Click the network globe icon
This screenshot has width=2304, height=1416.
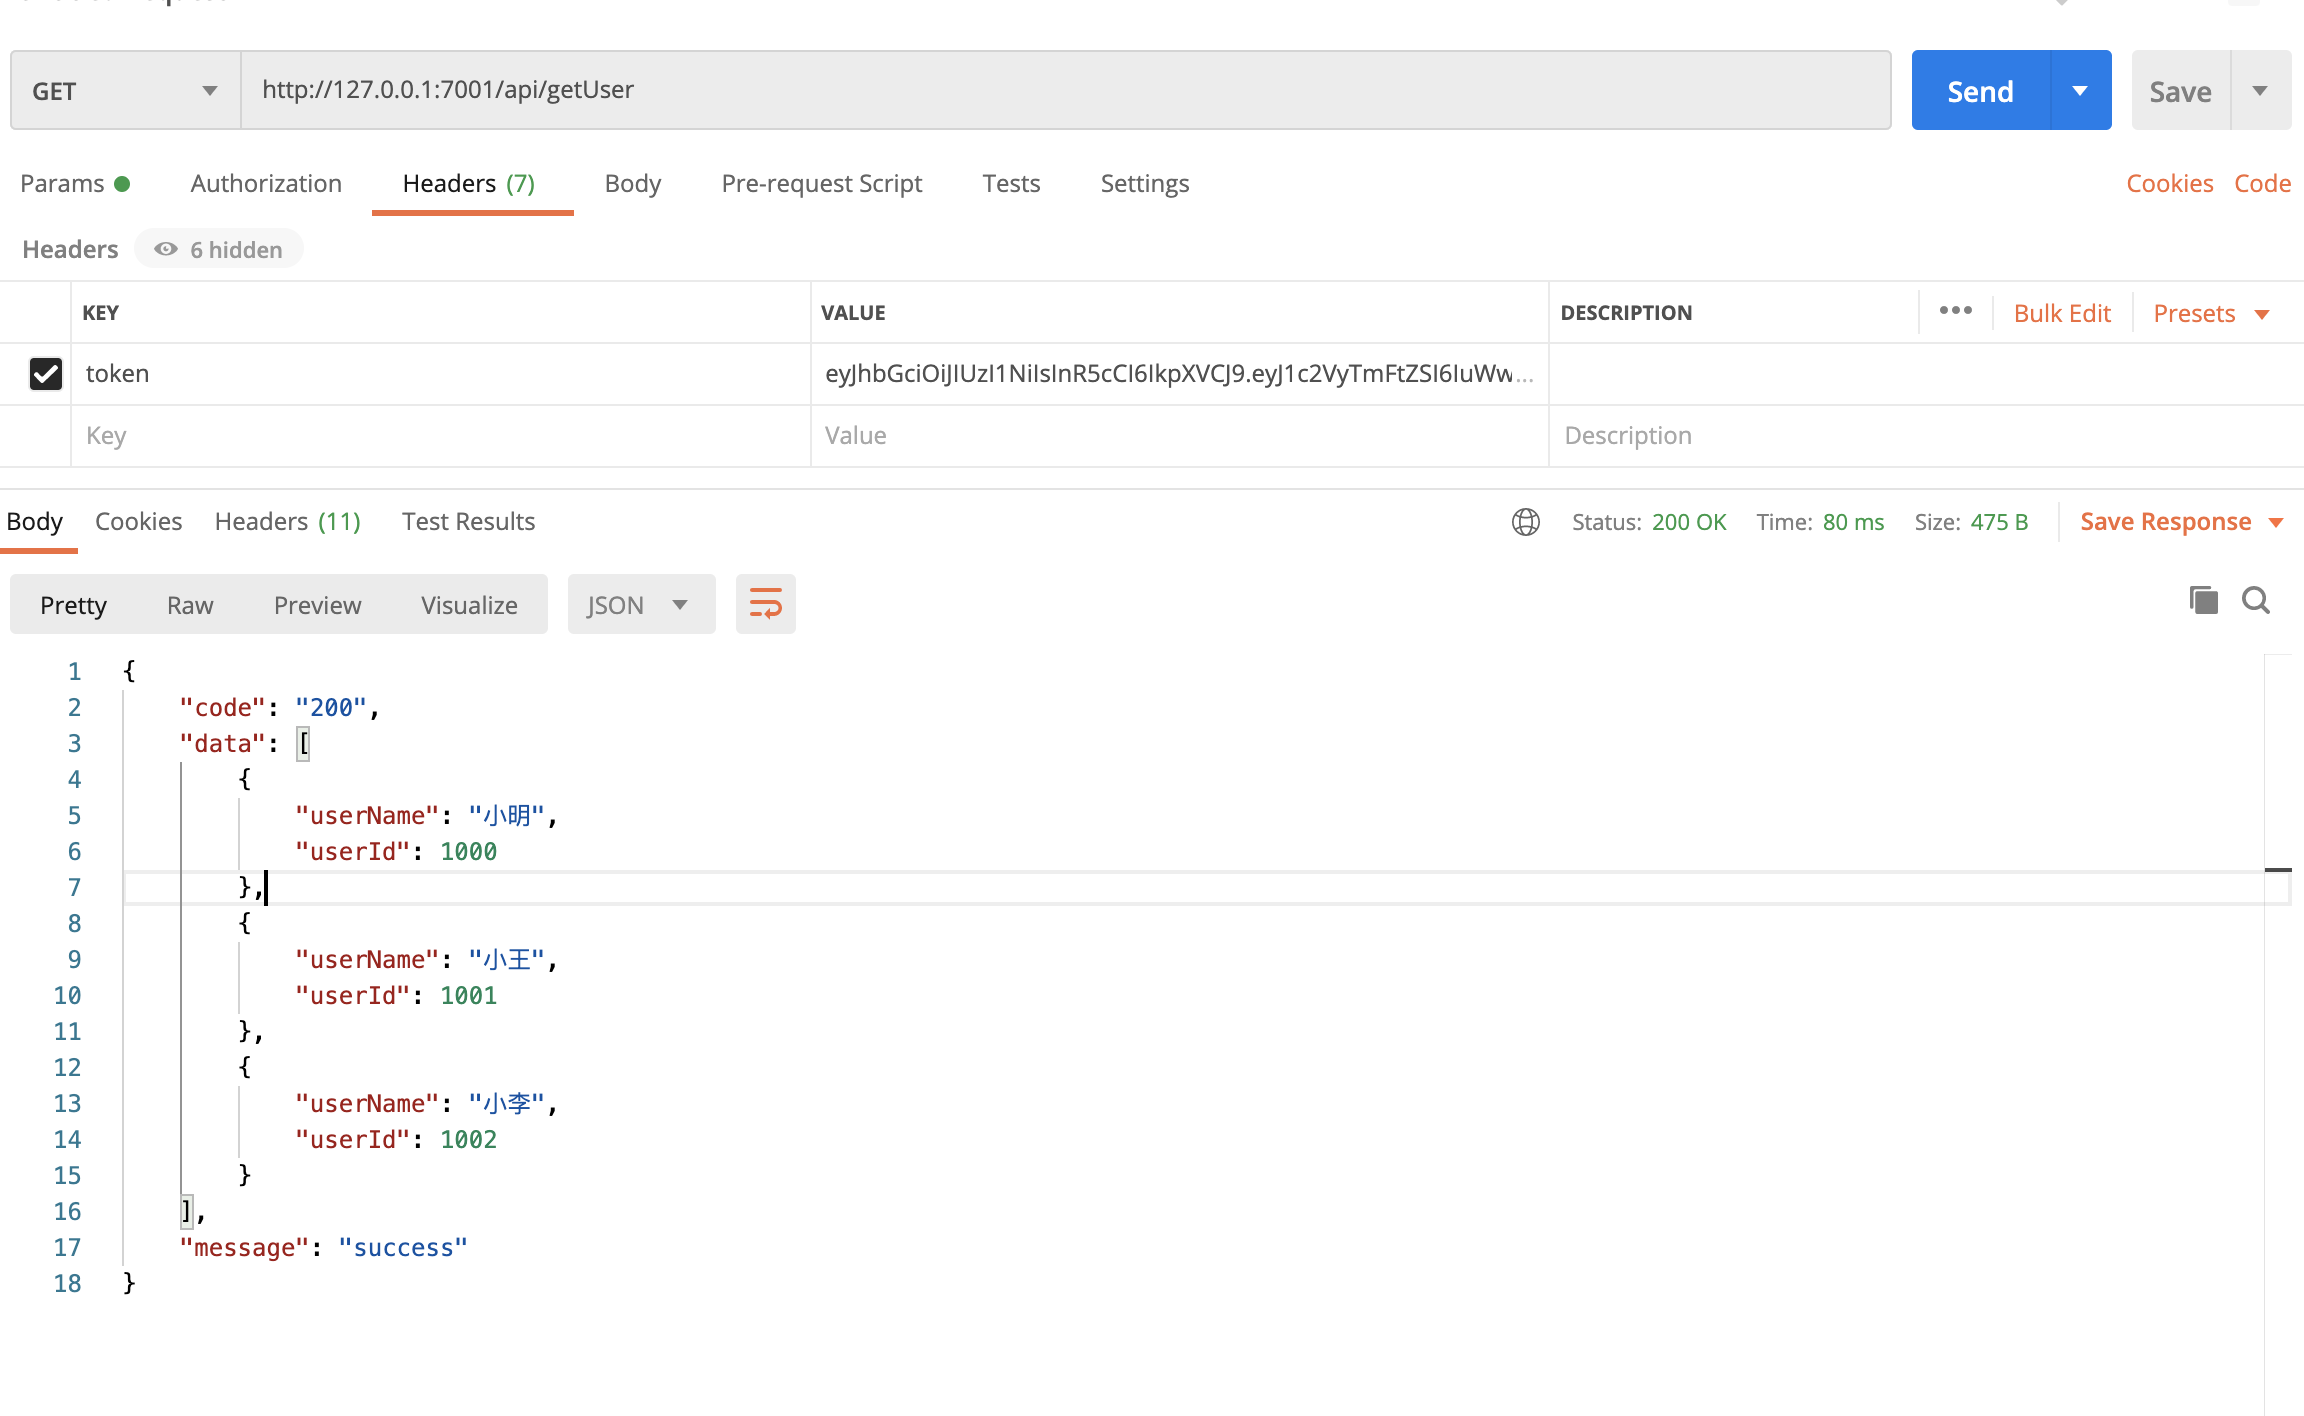click(1525, 522)
